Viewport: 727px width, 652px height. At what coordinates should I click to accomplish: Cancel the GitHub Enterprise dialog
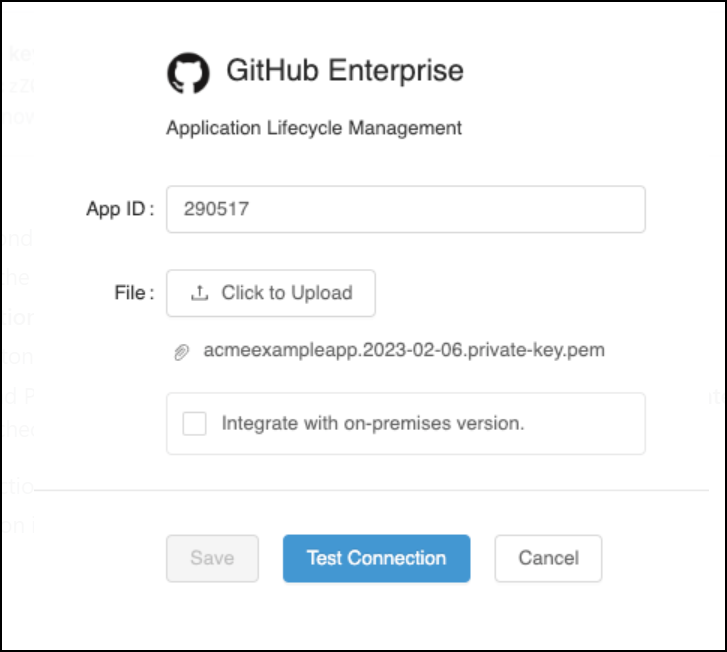click(548, 558)
